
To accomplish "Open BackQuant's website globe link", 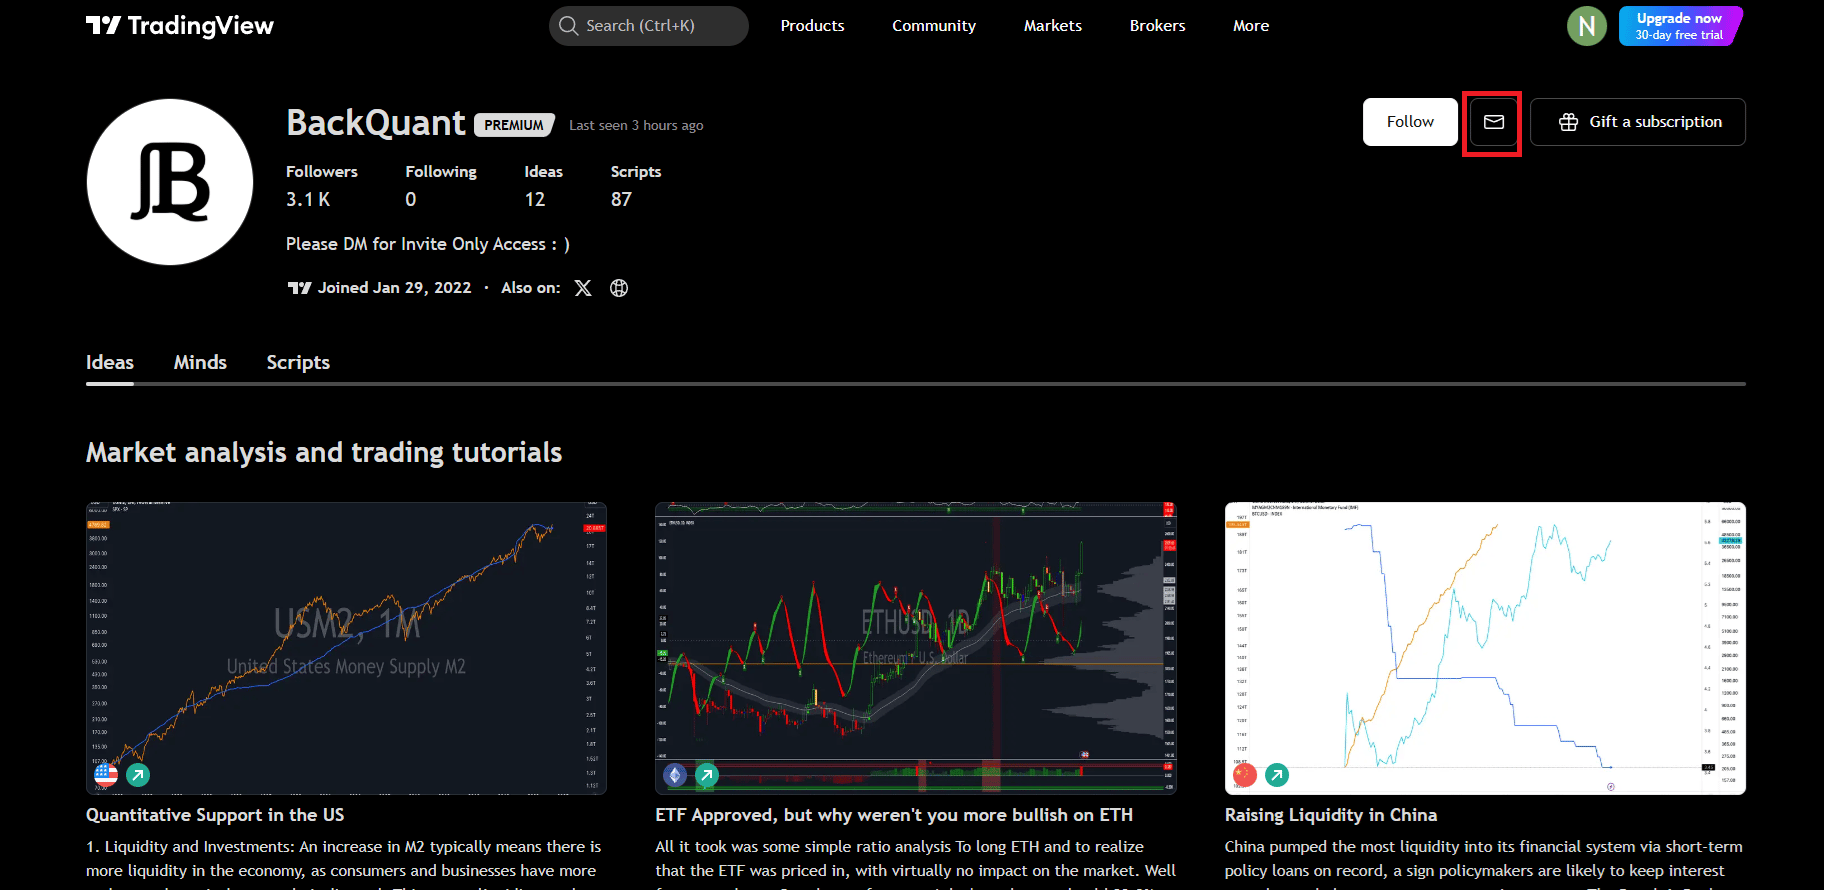I will pos(619,288).
